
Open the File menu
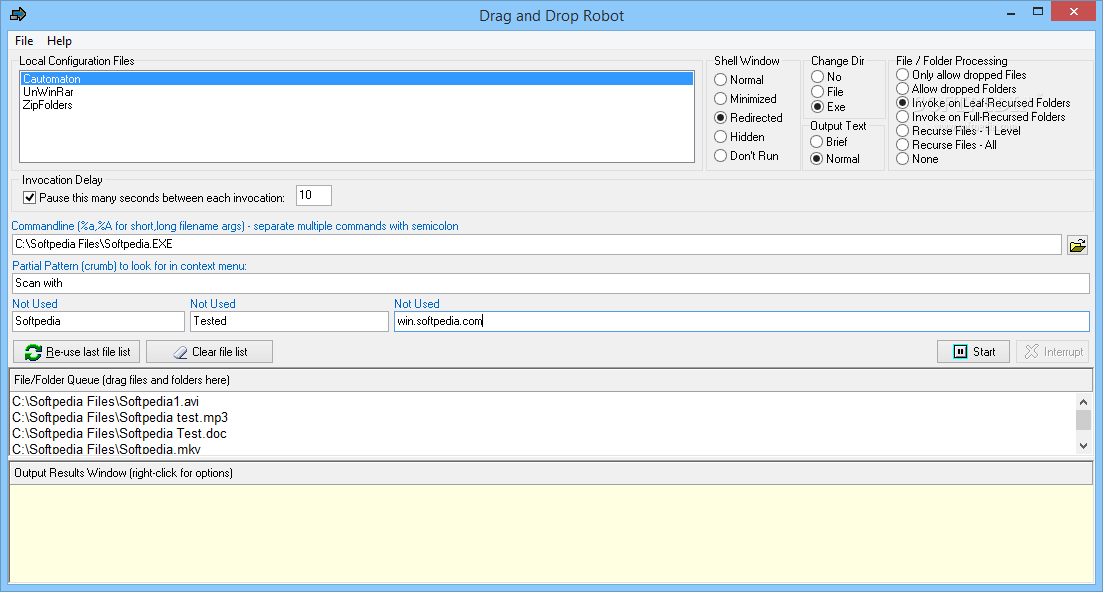point(24,41)
